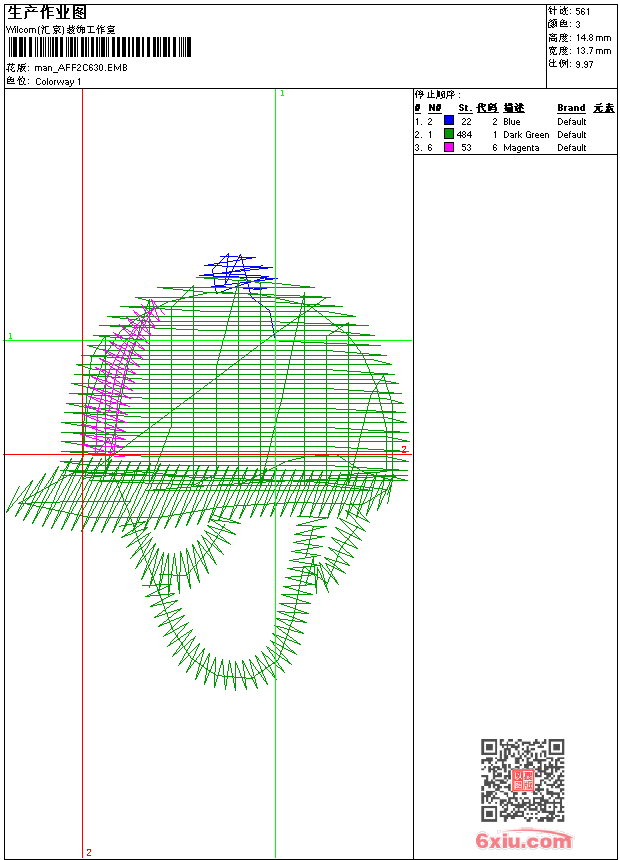Screen dimensions: 620x860
Task: Click the Brand column header
Action: (571, 108)
